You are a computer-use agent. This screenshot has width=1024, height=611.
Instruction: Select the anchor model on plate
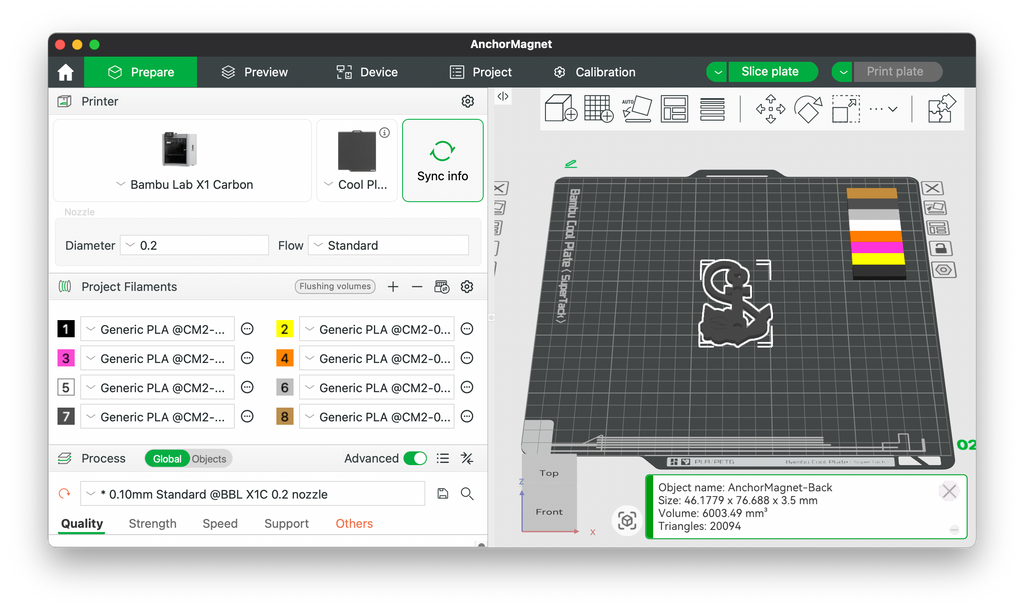pos(735,304)
